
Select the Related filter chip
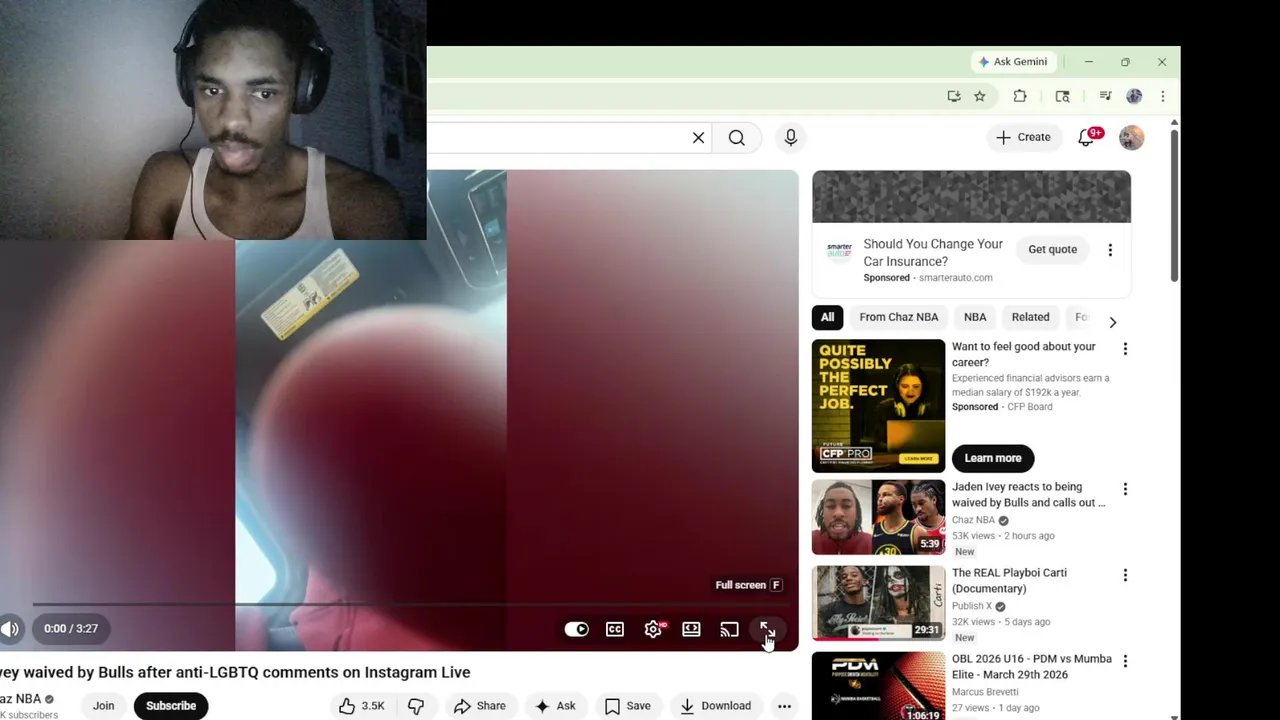(x=1030, y=317)
